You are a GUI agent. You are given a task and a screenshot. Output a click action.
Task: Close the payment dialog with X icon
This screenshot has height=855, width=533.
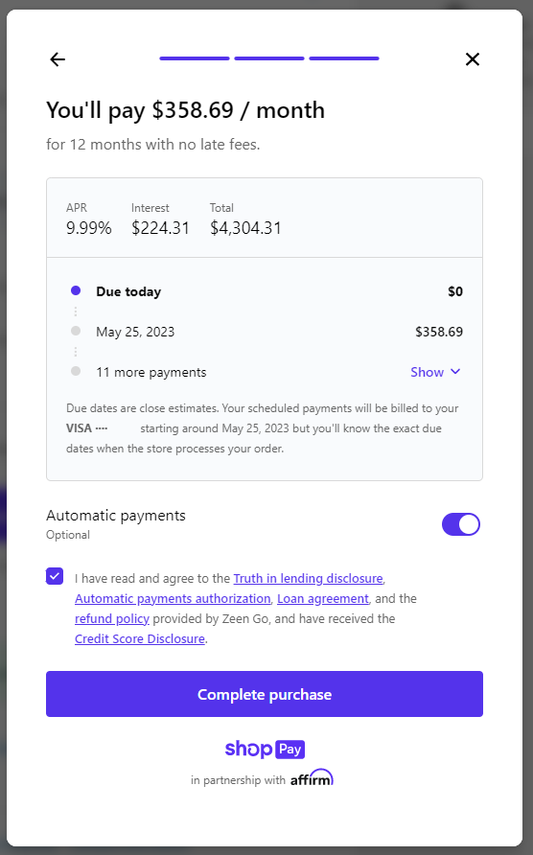pos(472,59)
